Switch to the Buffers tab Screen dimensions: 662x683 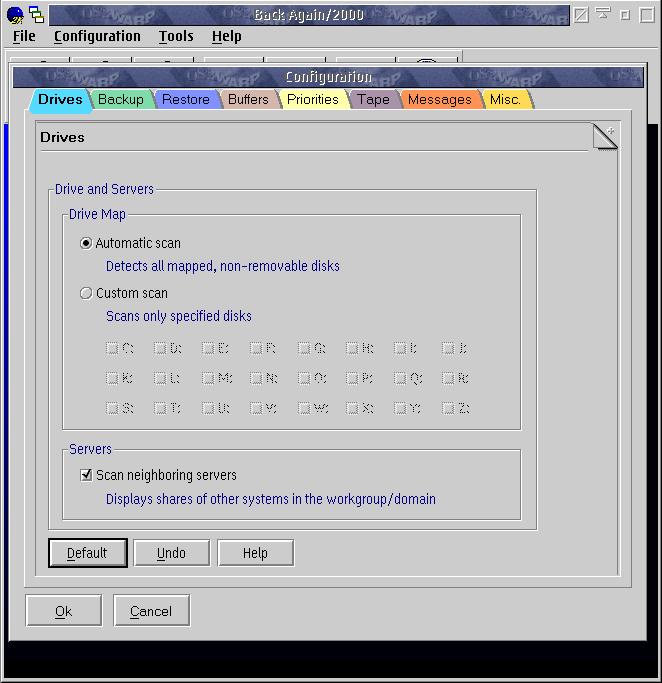click(248, 99)
